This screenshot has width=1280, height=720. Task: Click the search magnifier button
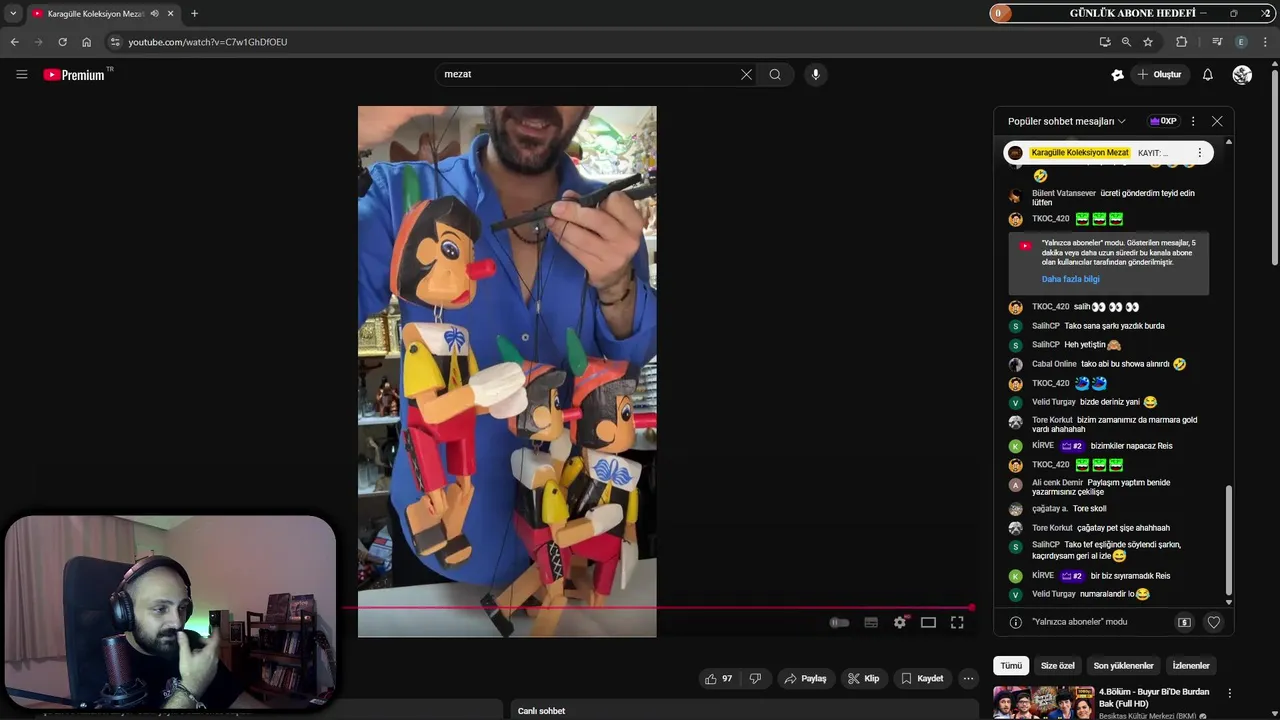pos(775,74)
